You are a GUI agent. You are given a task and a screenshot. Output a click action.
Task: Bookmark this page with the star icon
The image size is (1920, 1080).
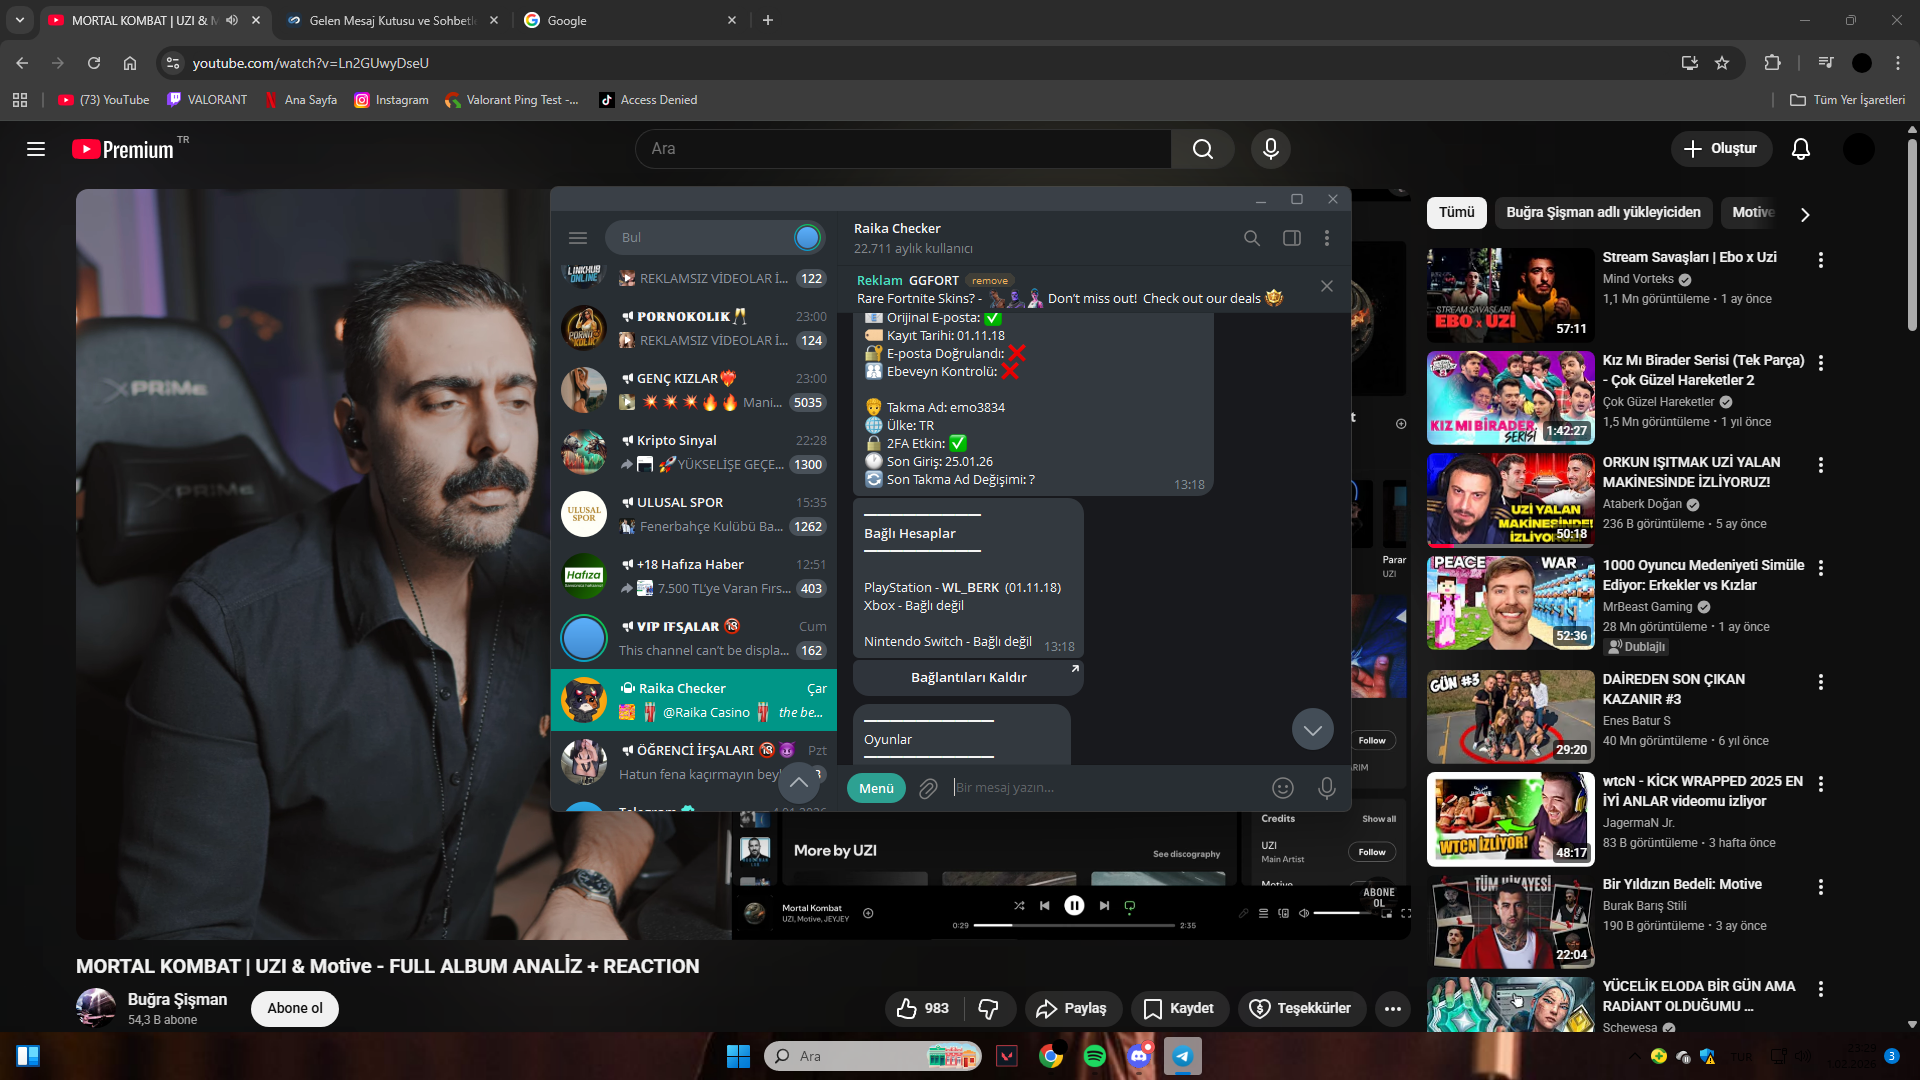1722,63
